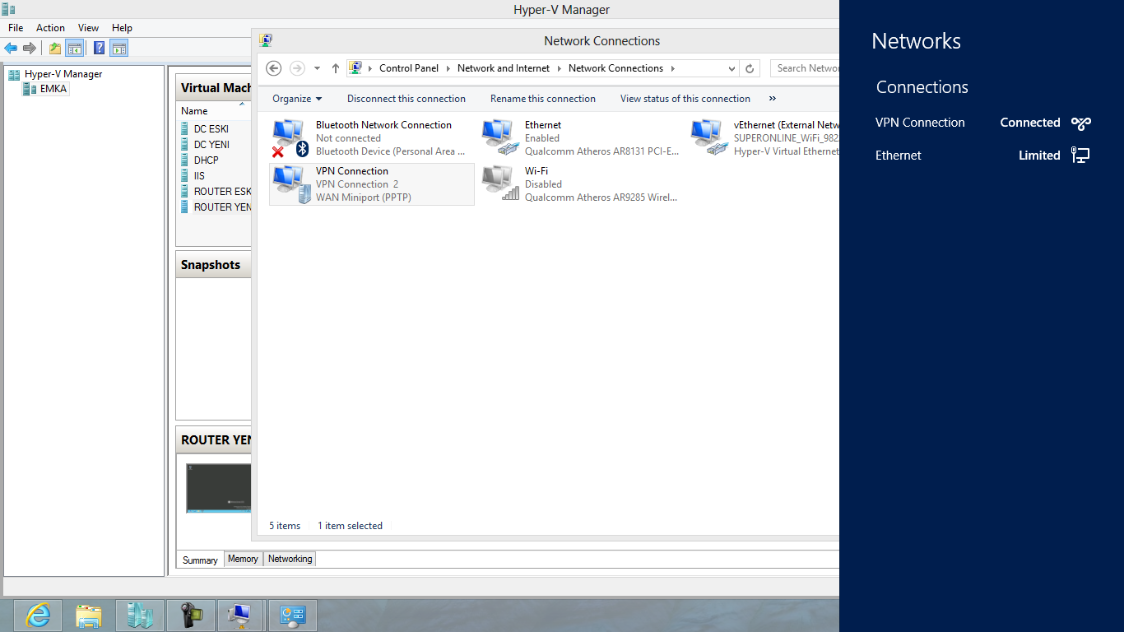Click the ROUTER YENI preview thumbnail

[x=219, y=488]
